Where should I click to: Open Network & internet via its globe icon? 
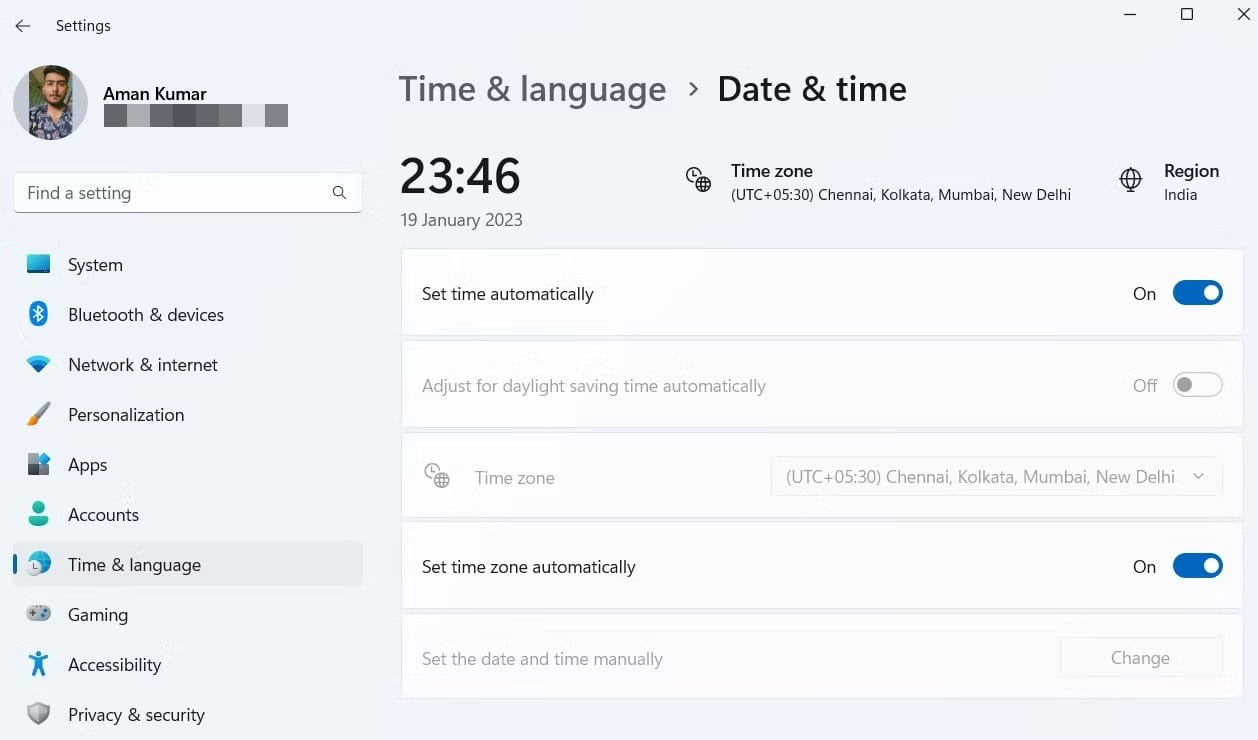38,364
